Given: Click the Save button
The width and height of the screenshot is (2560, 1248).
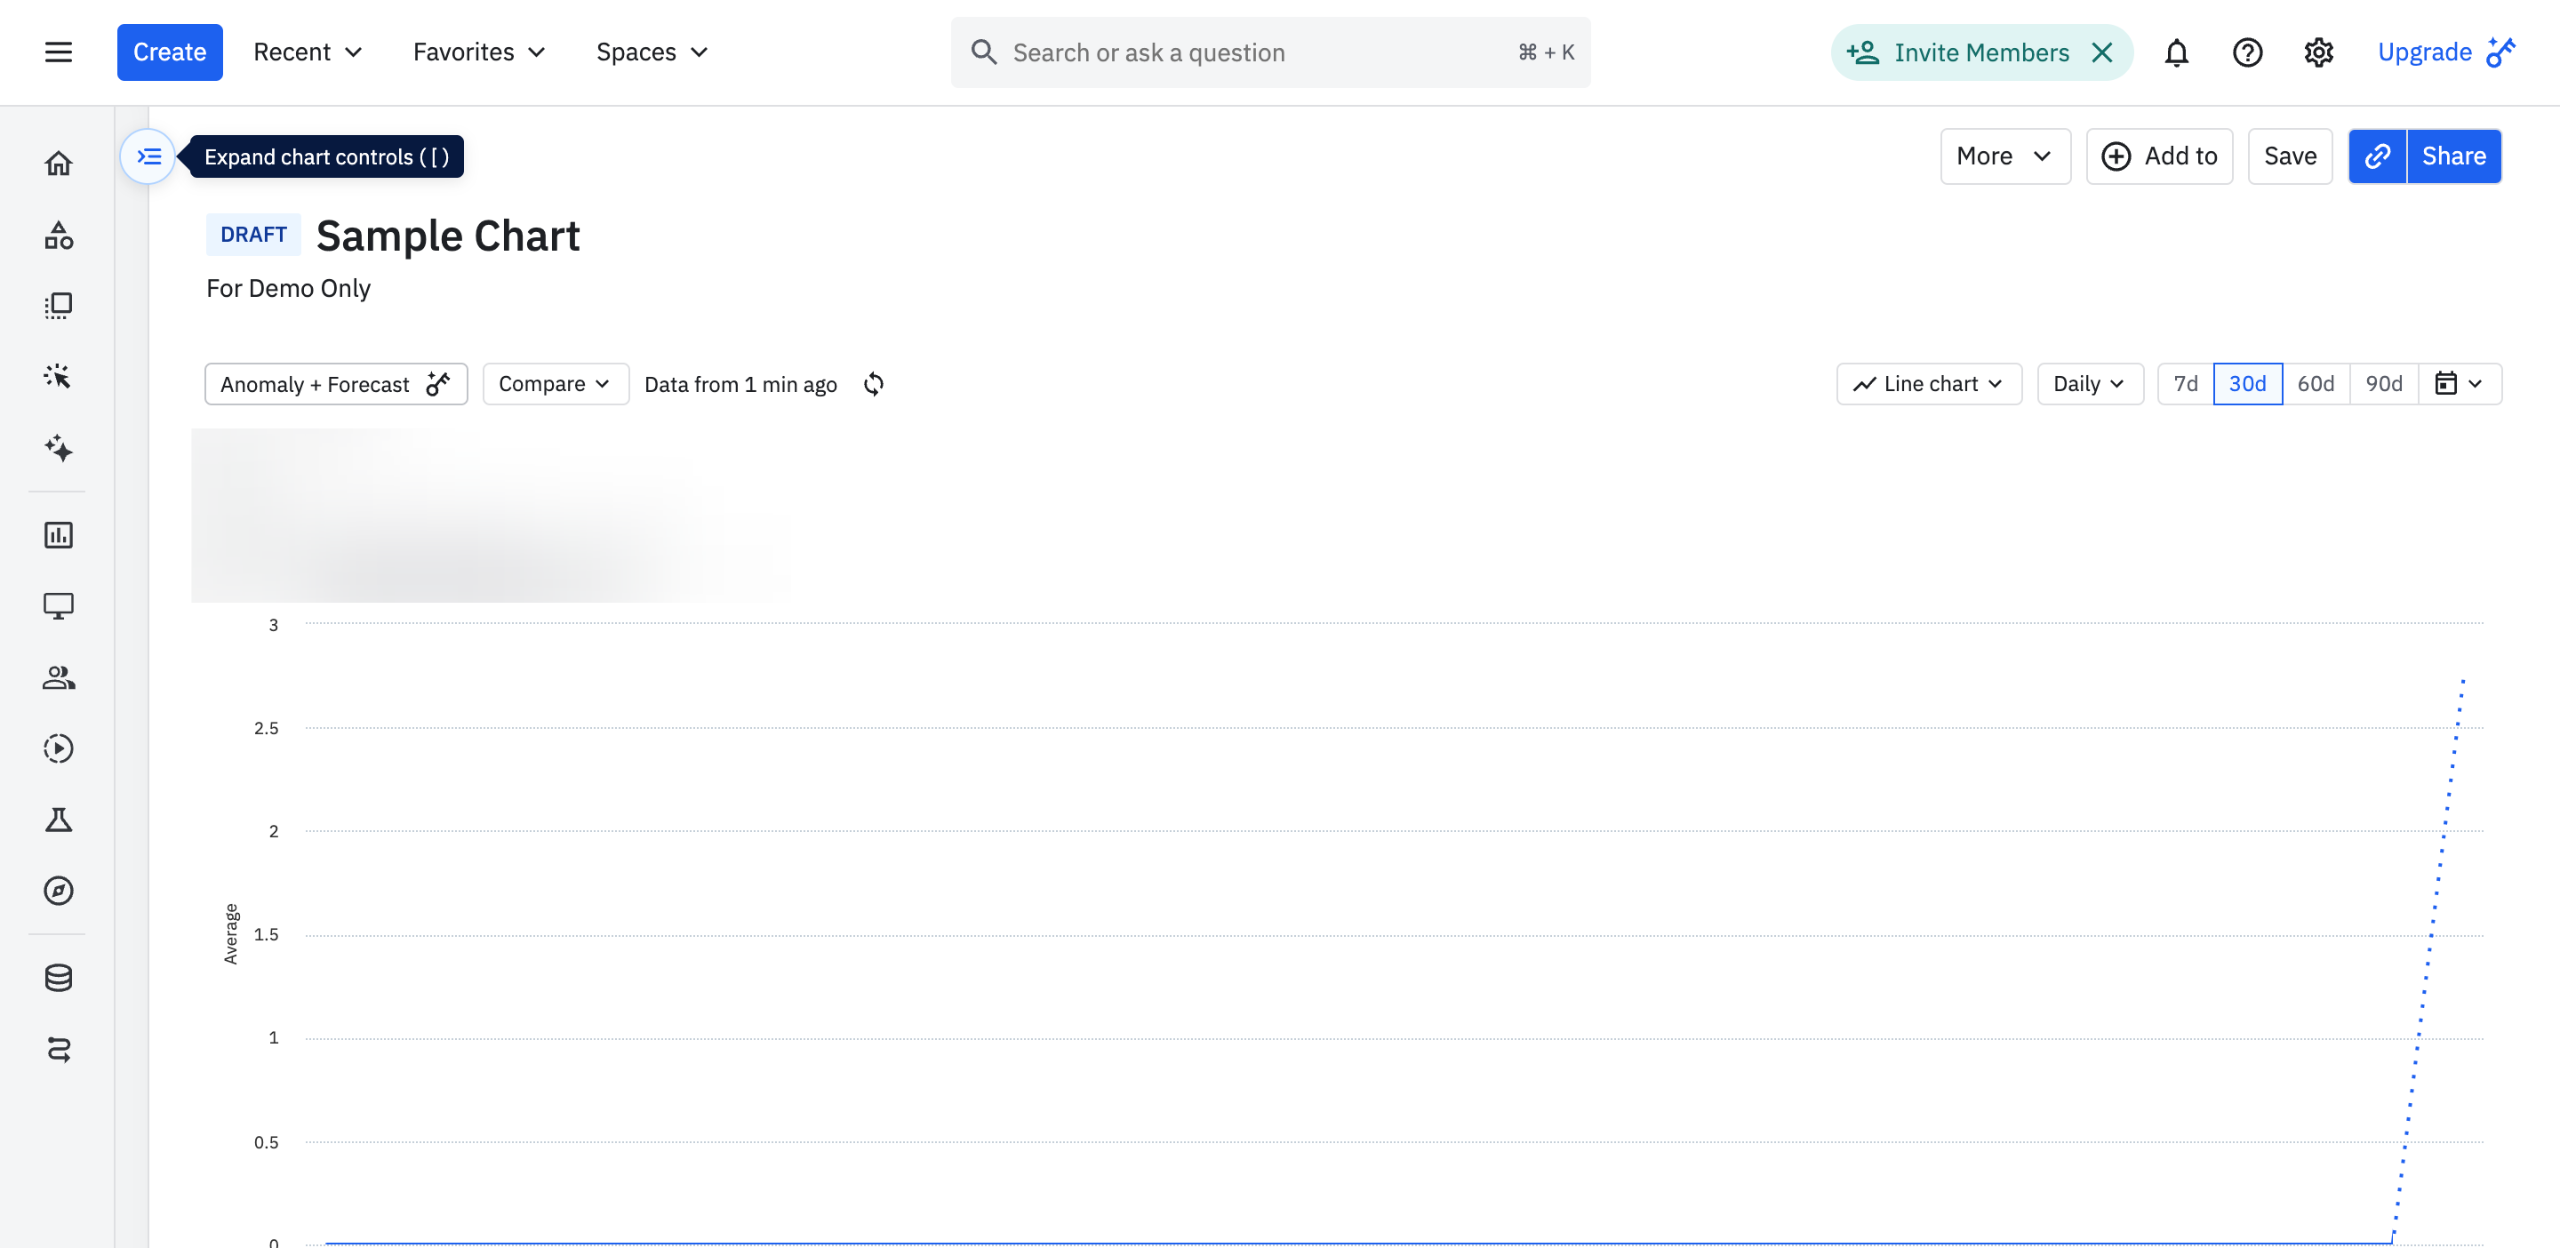Looking at the screenshot, I should pyautogui.click(x=2289, y=156).
